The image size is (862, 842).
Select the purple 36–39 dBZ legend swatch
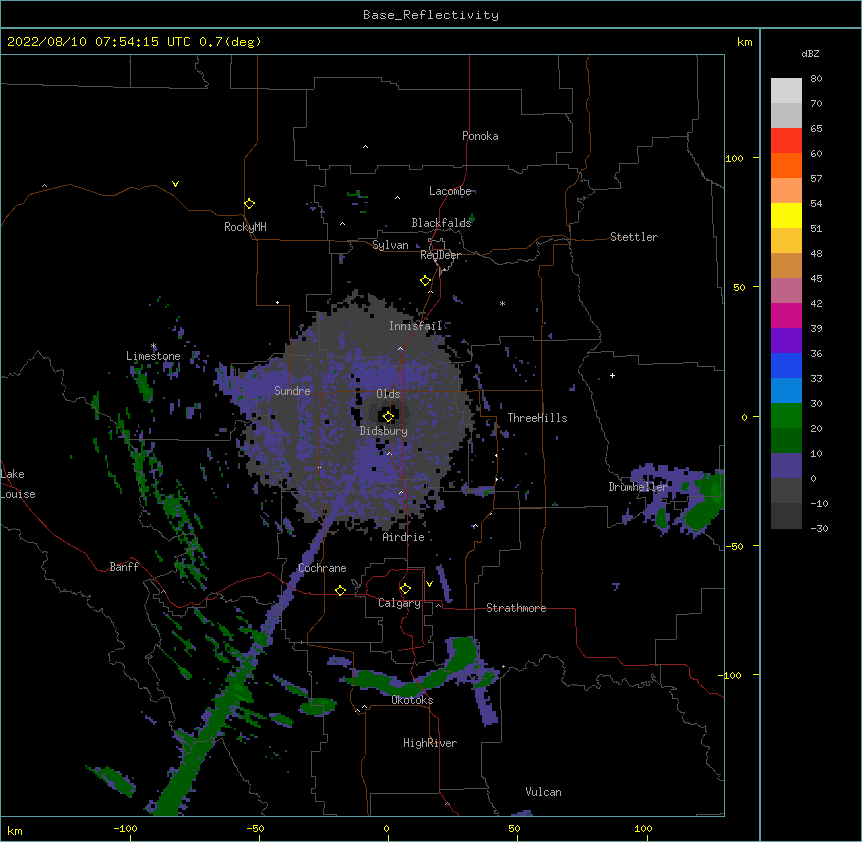786,341
